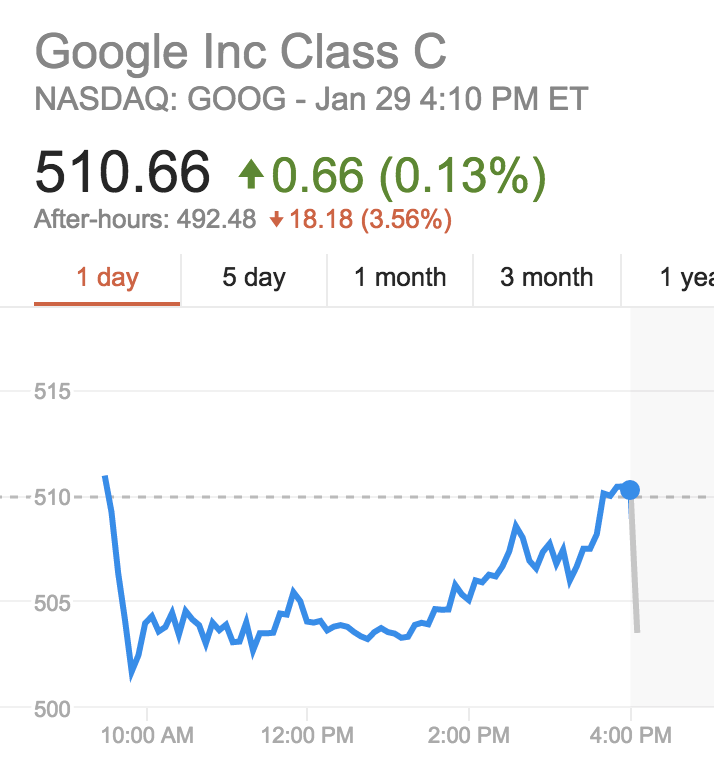The image size is (714, 764).
Task: Click the 510.66 stock price
Action: [122, 173]
